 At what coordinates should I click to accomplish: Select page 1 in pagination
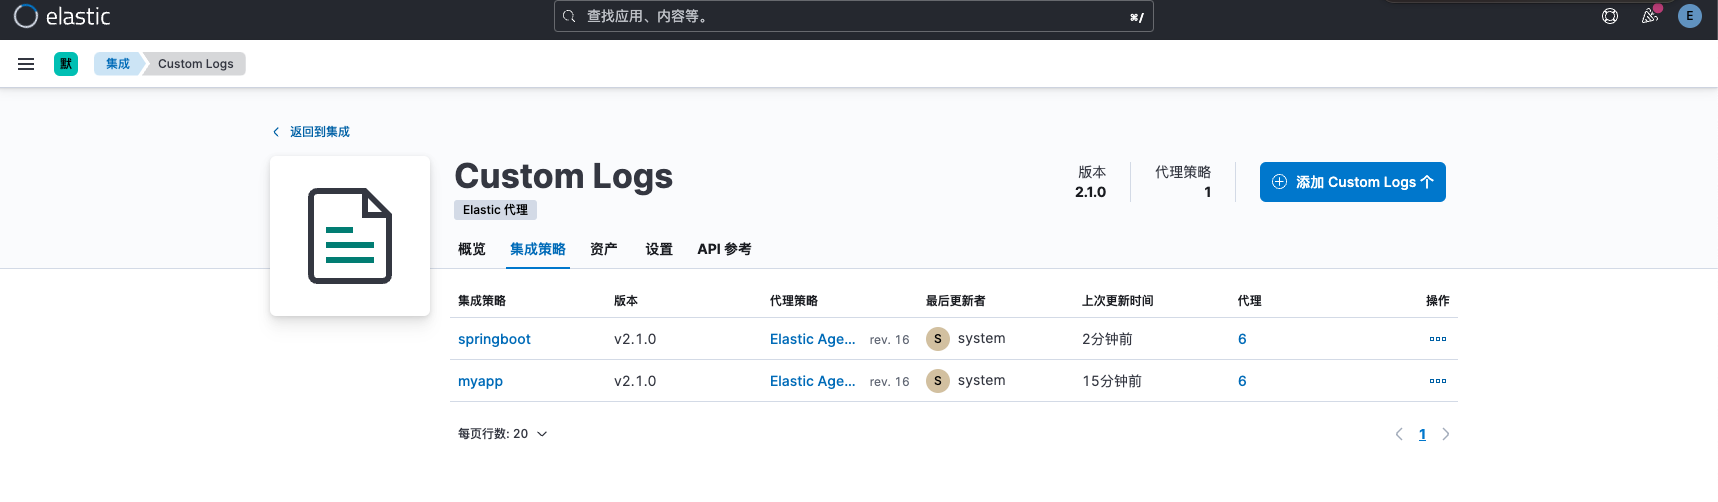(1422, 434)
